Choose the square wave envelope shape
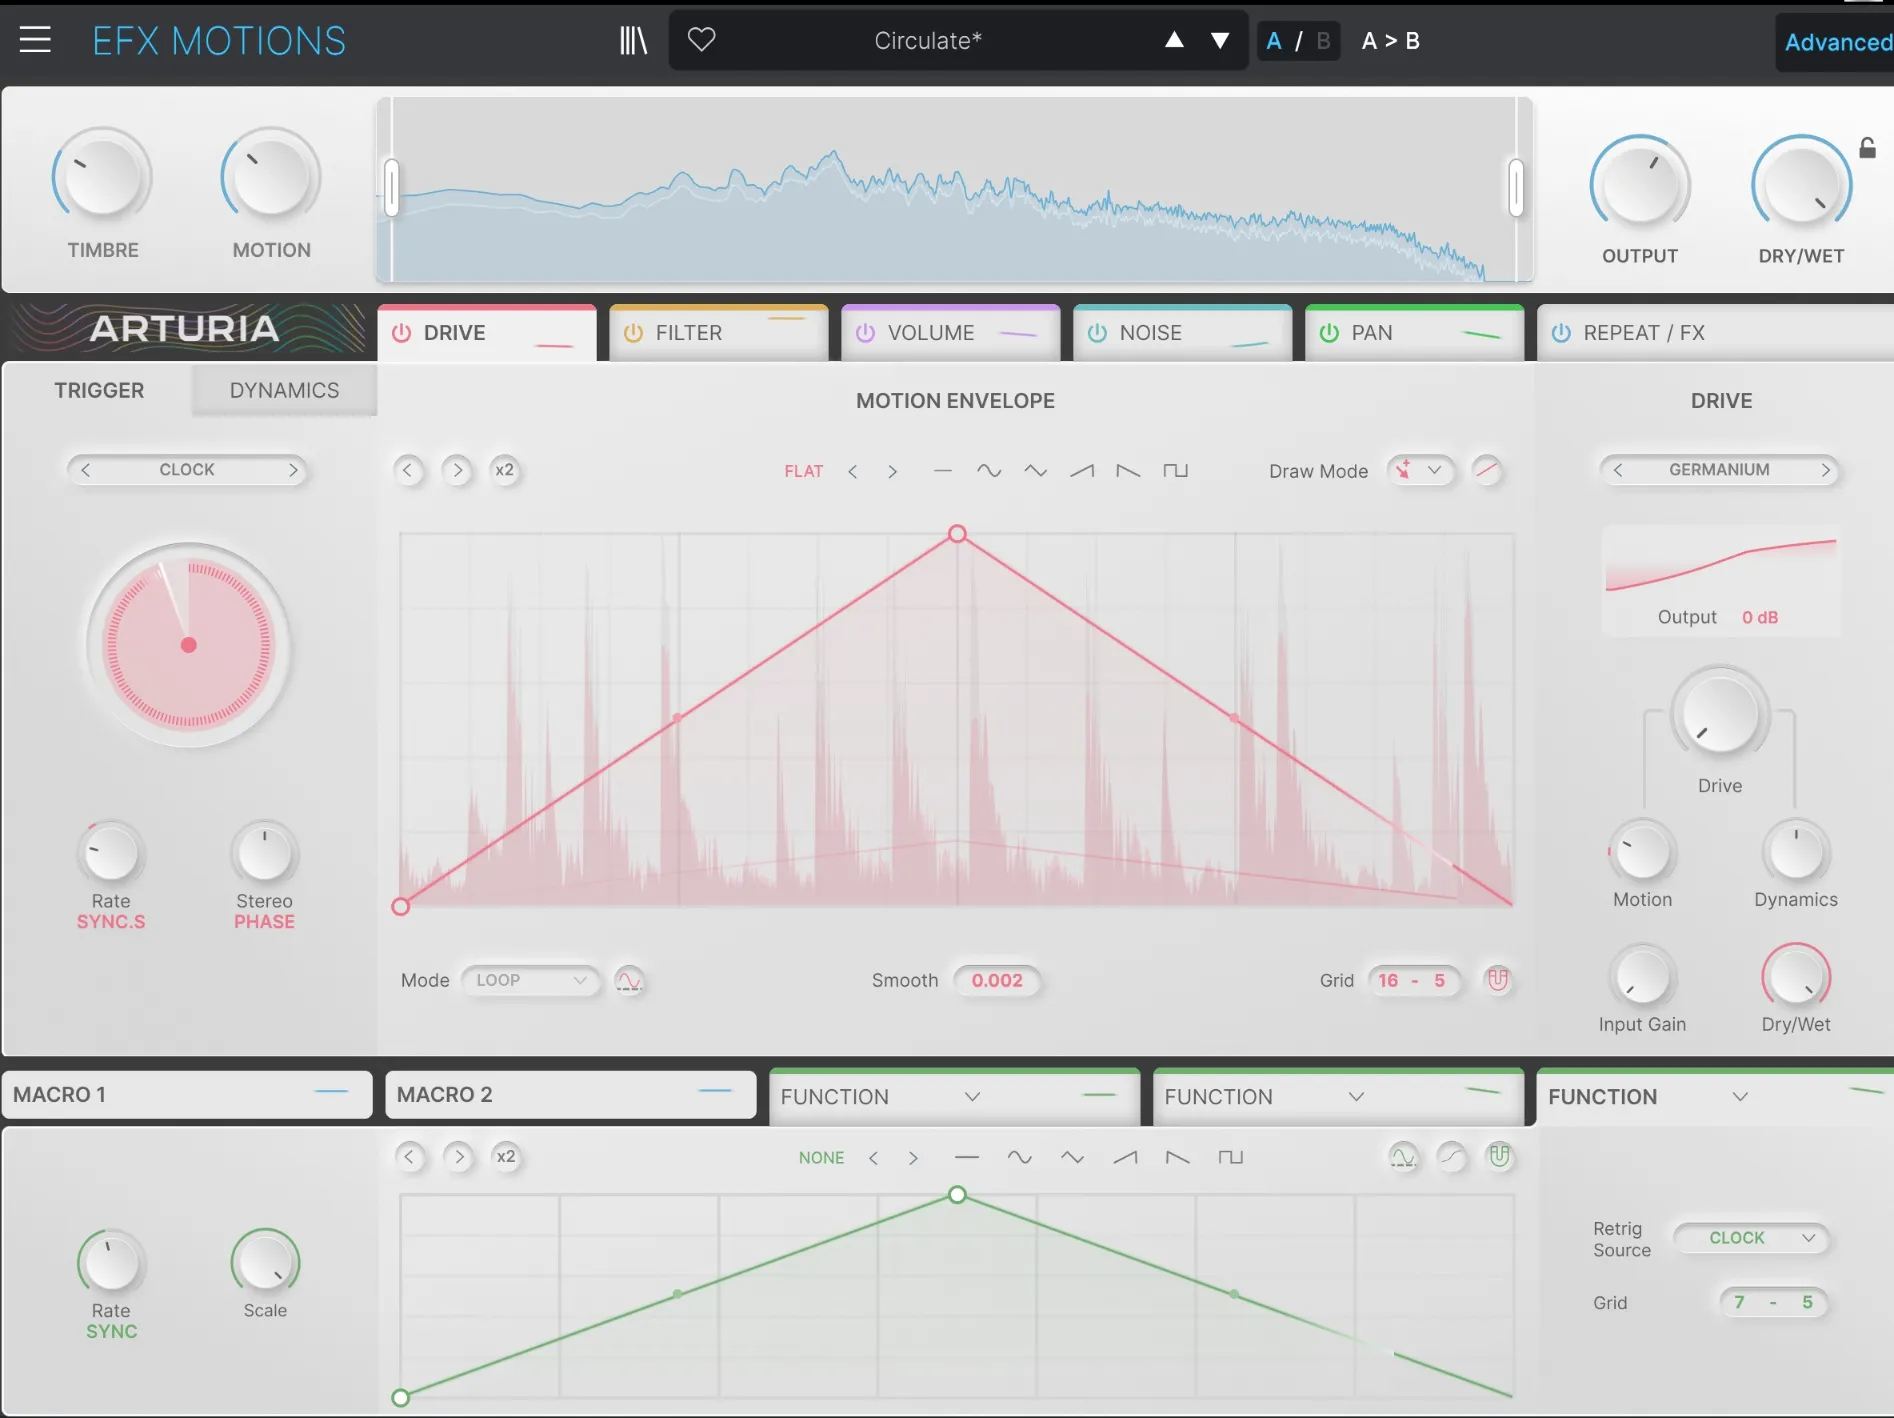 tap(1176, 470)
